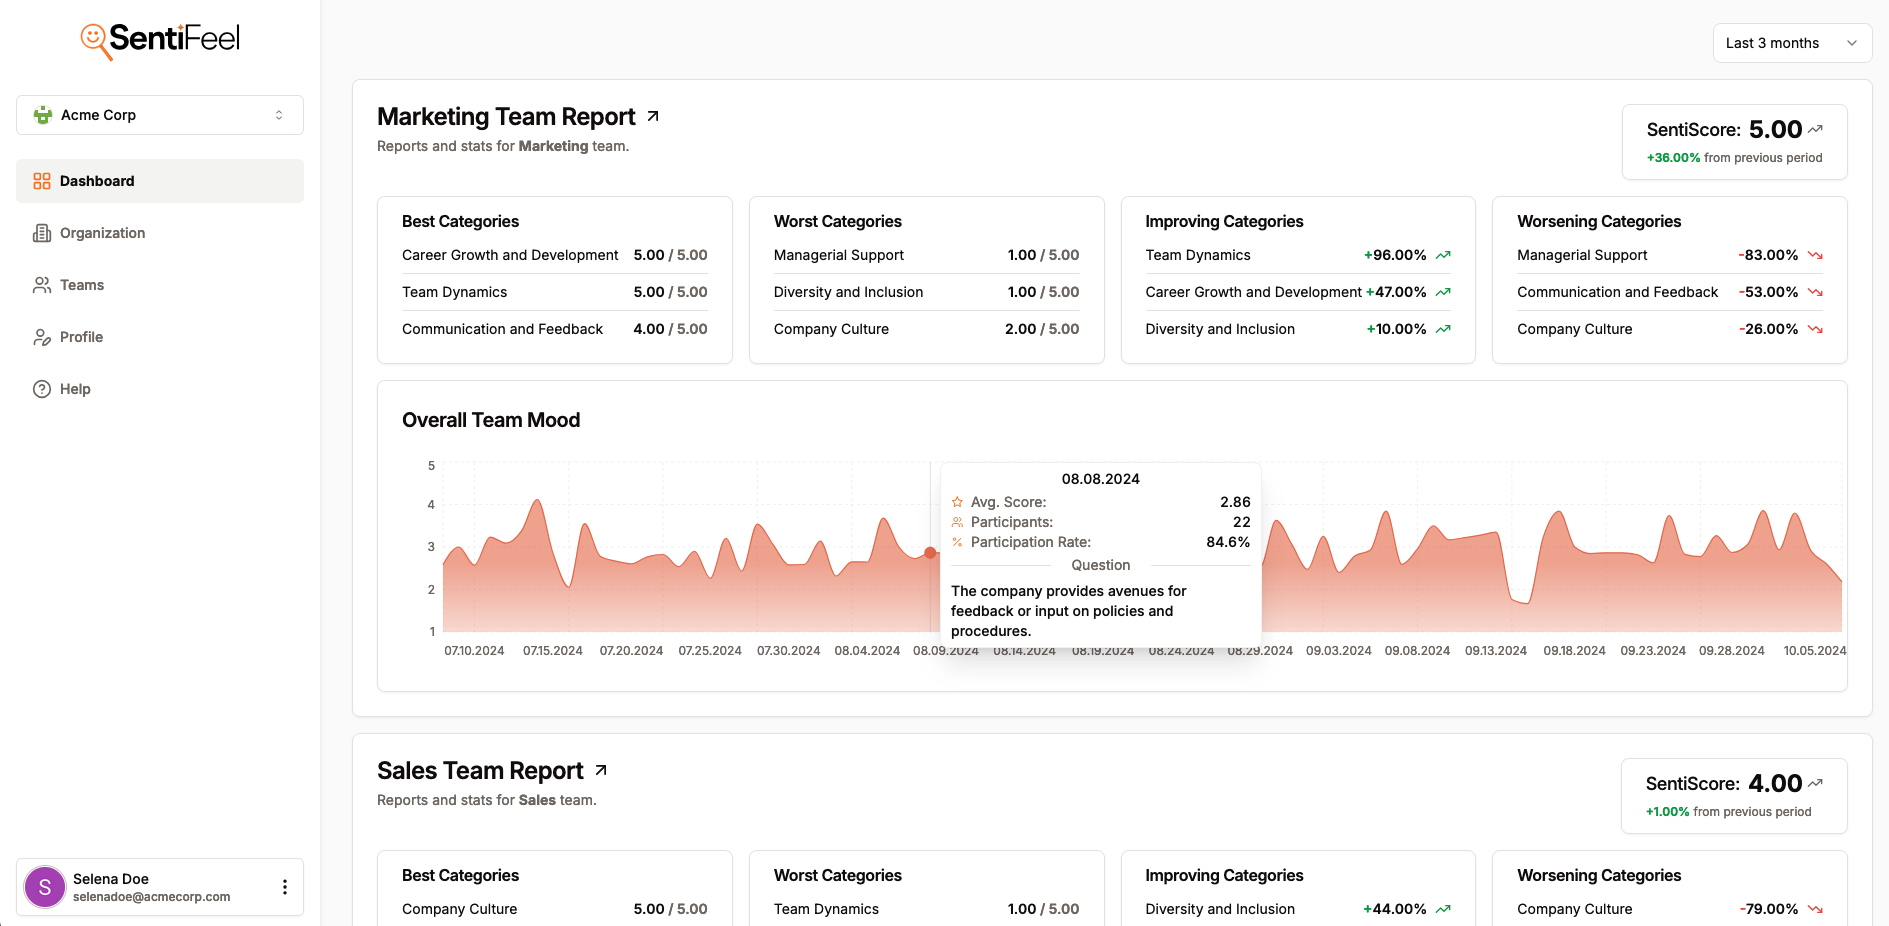Click the Marketing Team Report title
Screen dimensions: 1889x926
click(x=505, y=116)
